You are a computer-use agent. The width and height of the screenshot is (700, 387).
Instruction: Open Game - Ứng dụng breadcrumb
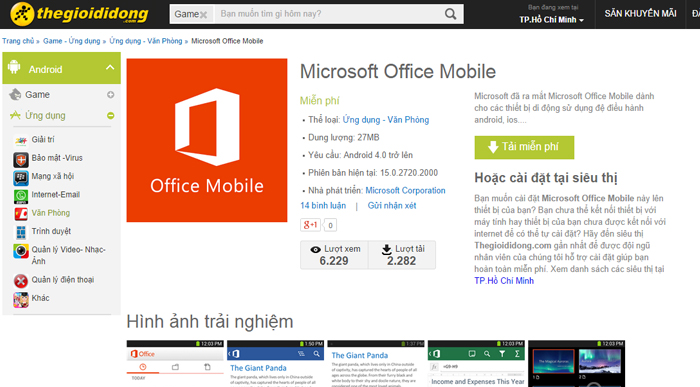point(71,41)
